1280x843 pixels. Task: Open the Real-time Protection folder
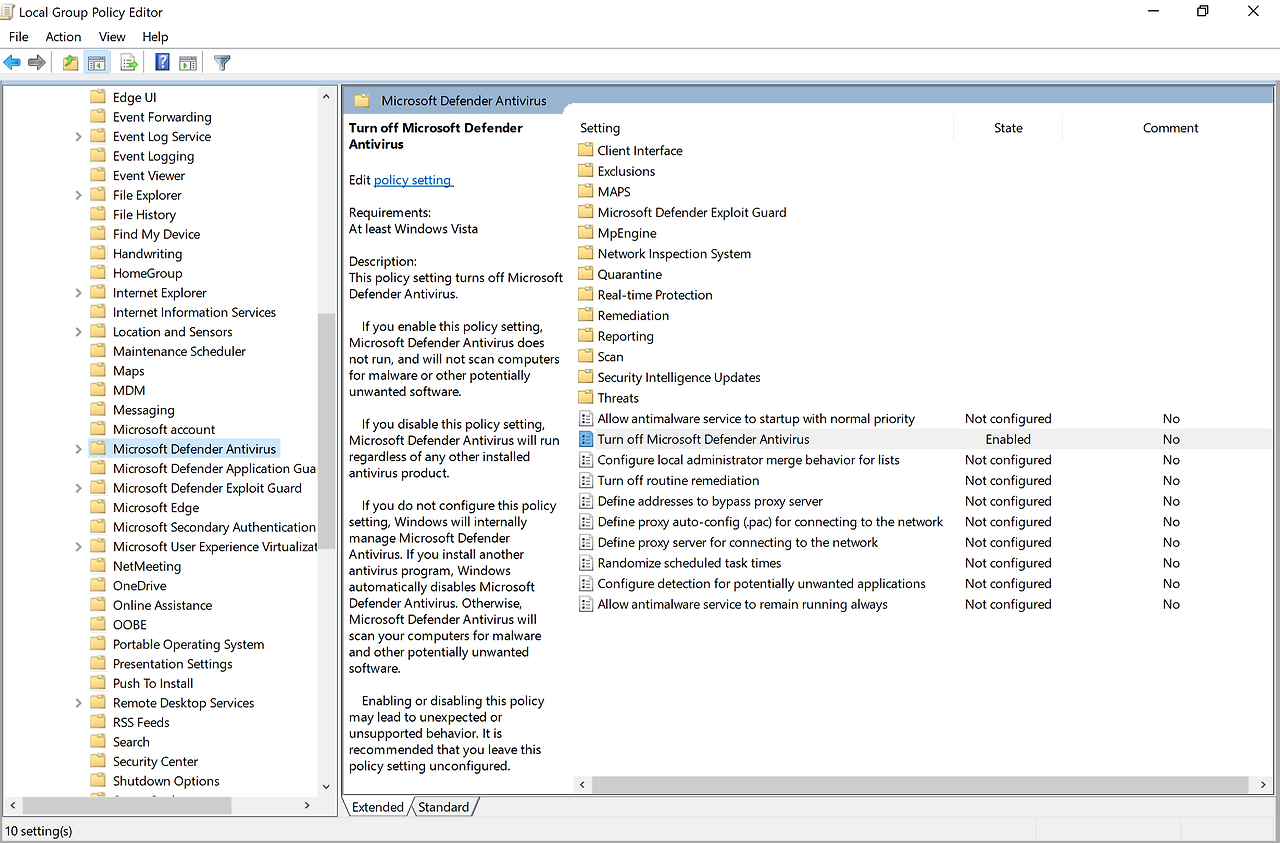pyautogui.click(x=654, y=294)
